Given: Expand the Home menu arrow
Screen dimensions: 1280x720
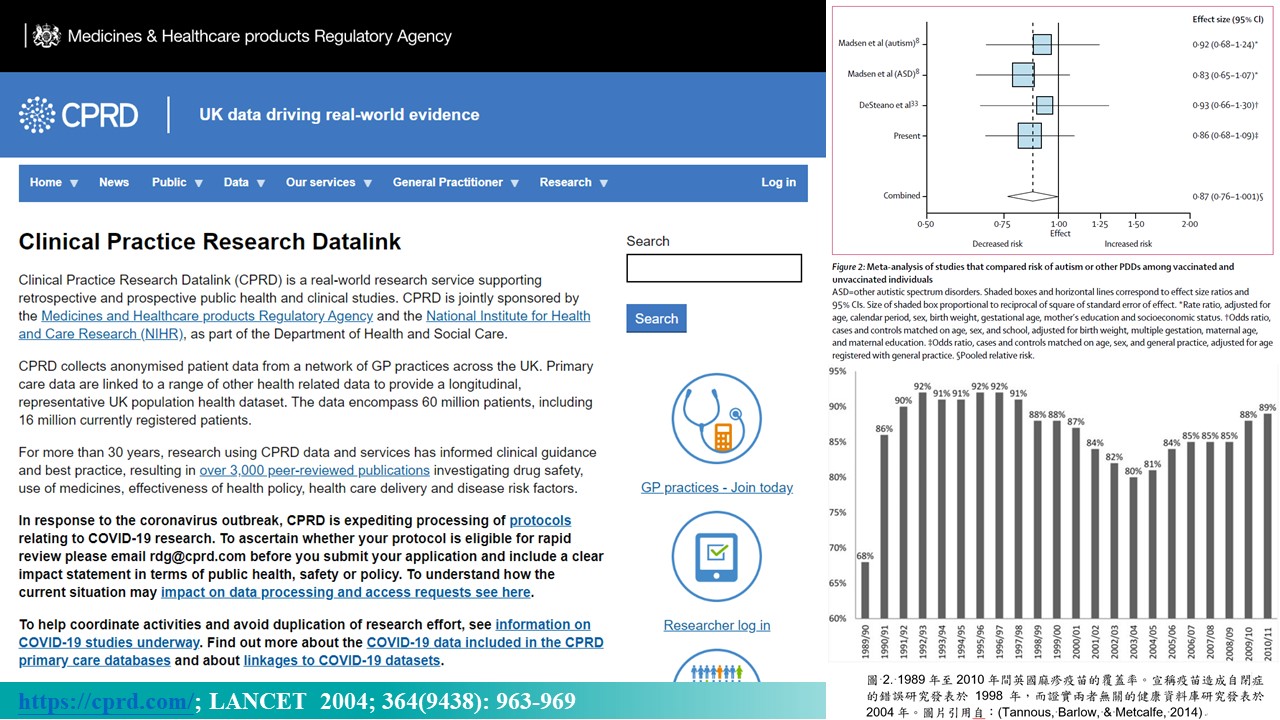Looking at the screenshot, I should (x=74, y=183).
